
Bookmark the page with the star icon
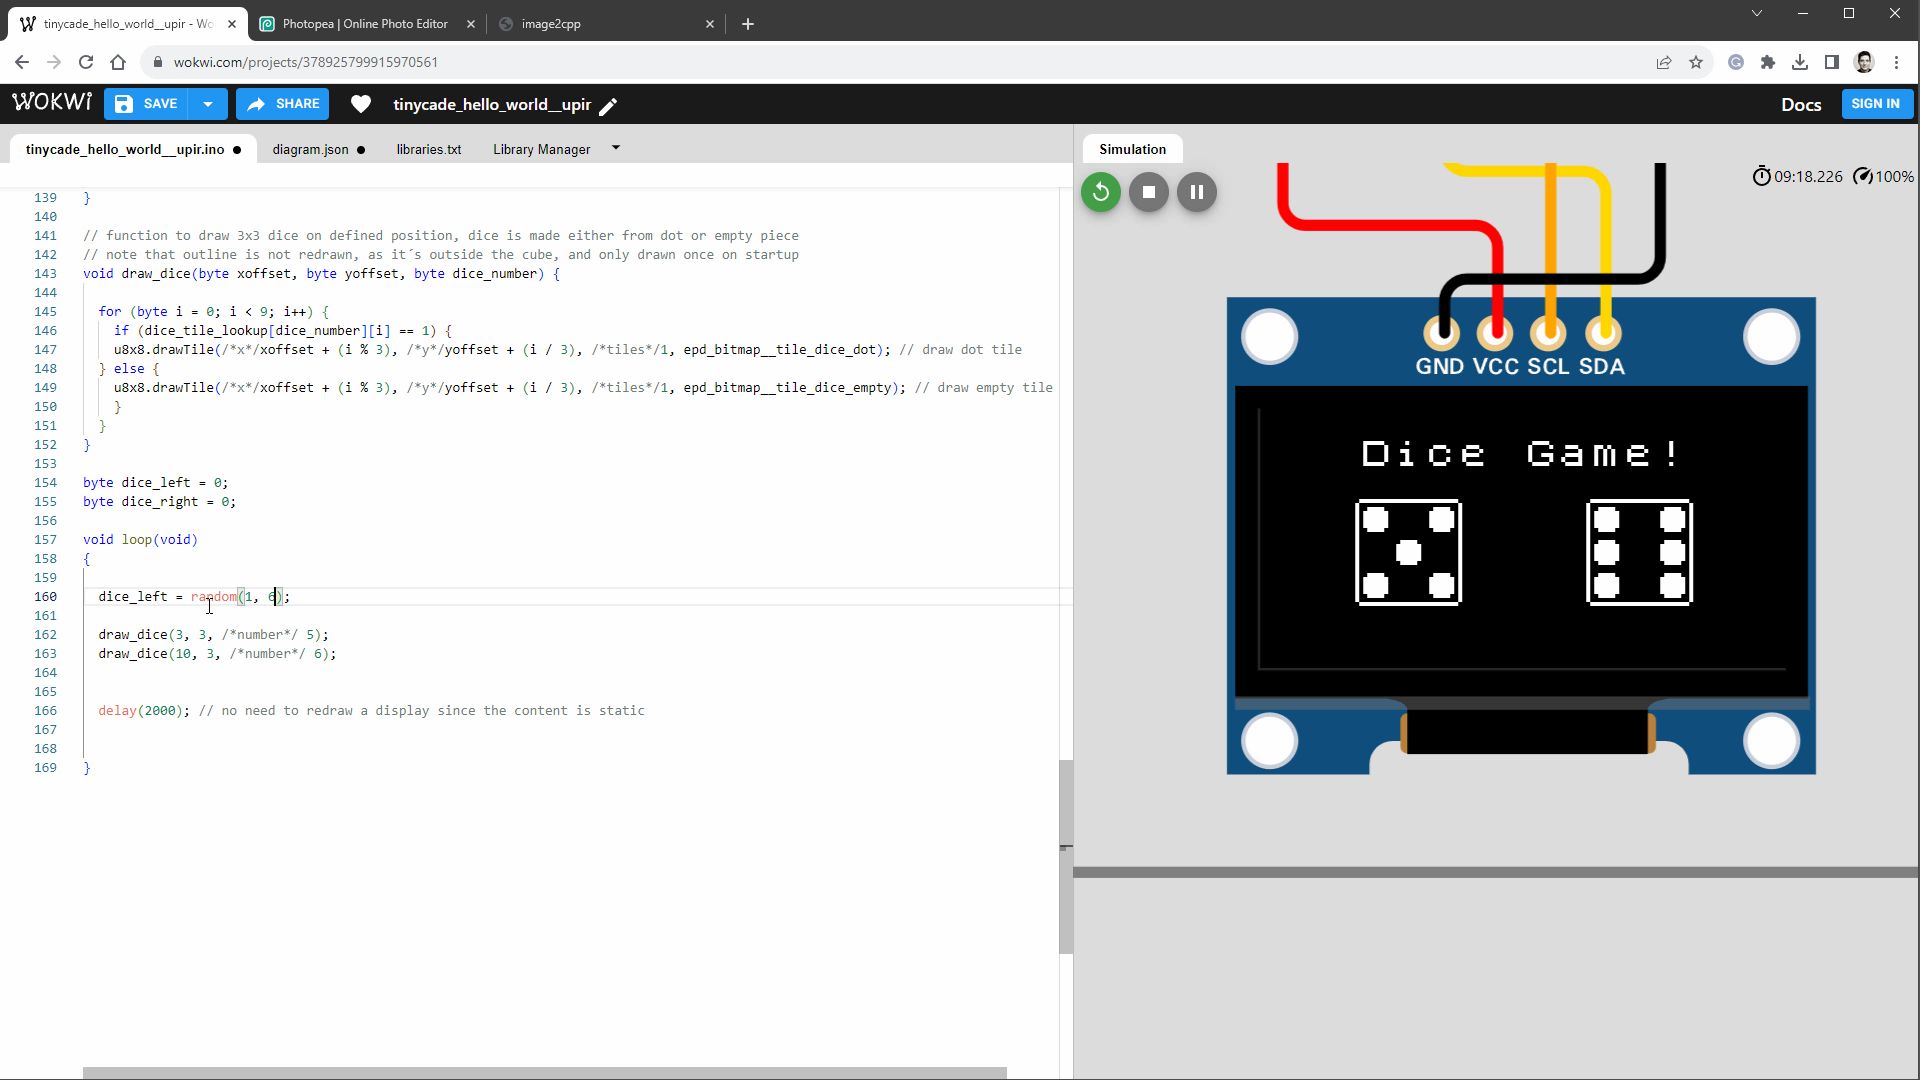[x=1697, y=62]
